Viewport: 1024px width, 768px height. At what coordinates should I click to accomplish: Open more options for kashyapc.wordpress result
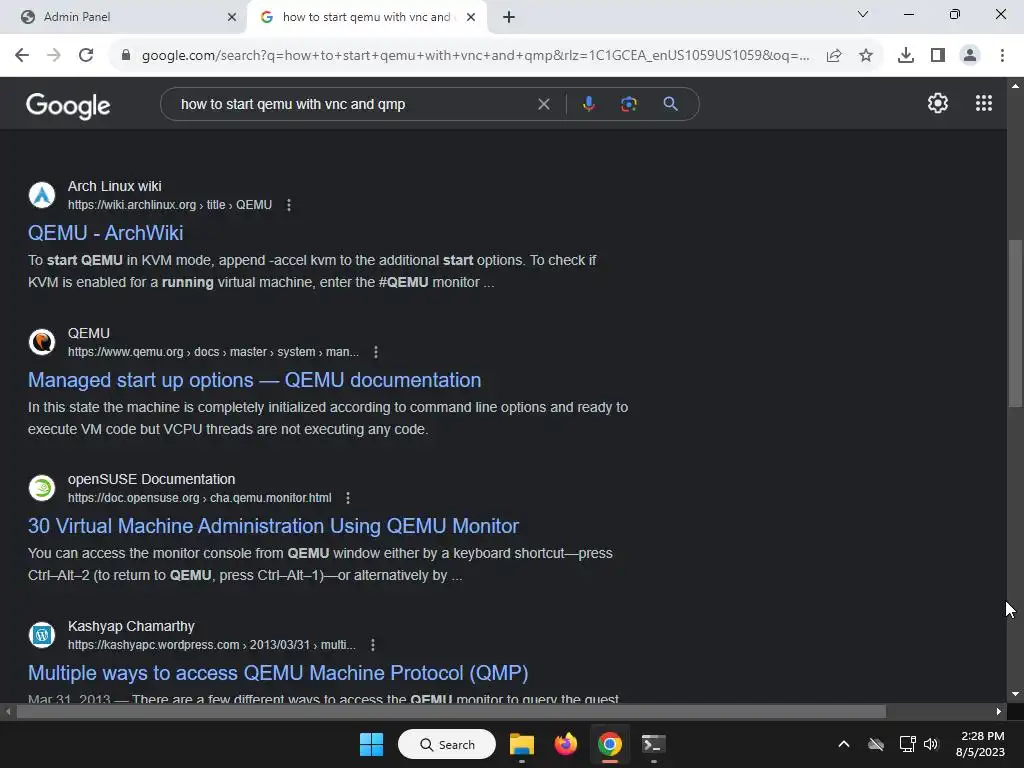[372, 645]
